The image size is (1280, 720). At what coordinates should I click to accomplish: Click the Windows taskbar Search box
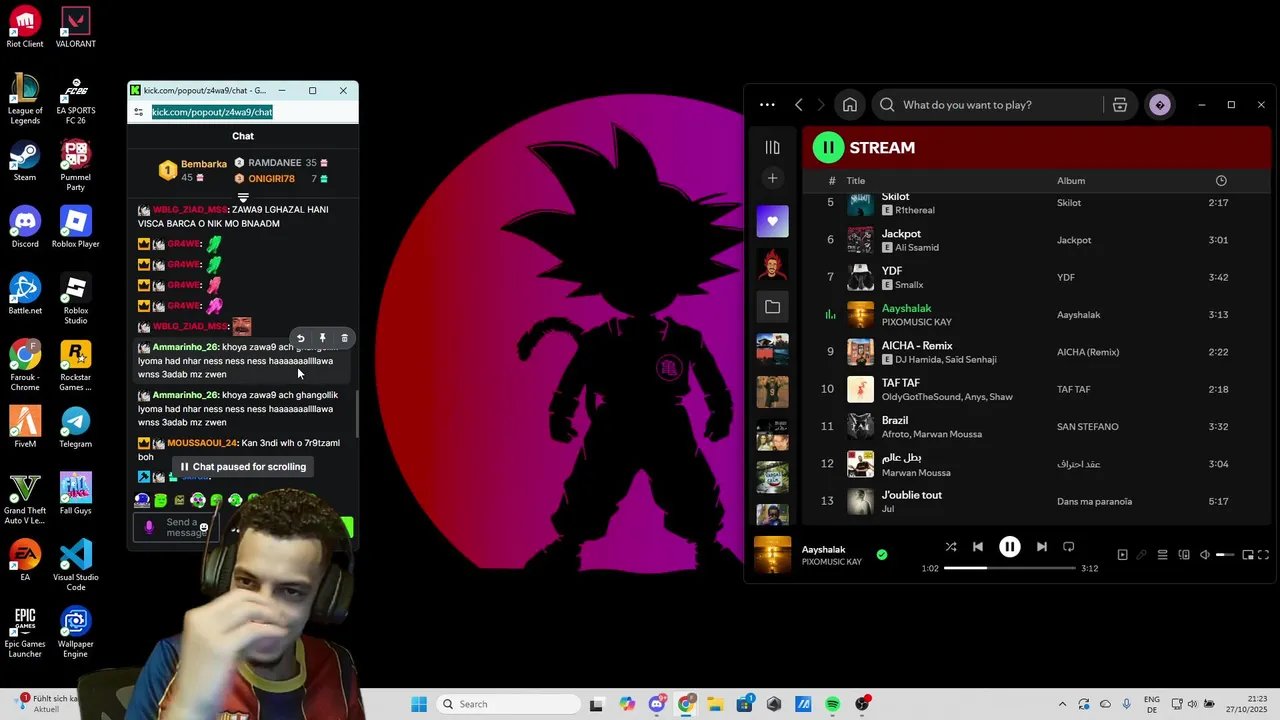[506, 704]
